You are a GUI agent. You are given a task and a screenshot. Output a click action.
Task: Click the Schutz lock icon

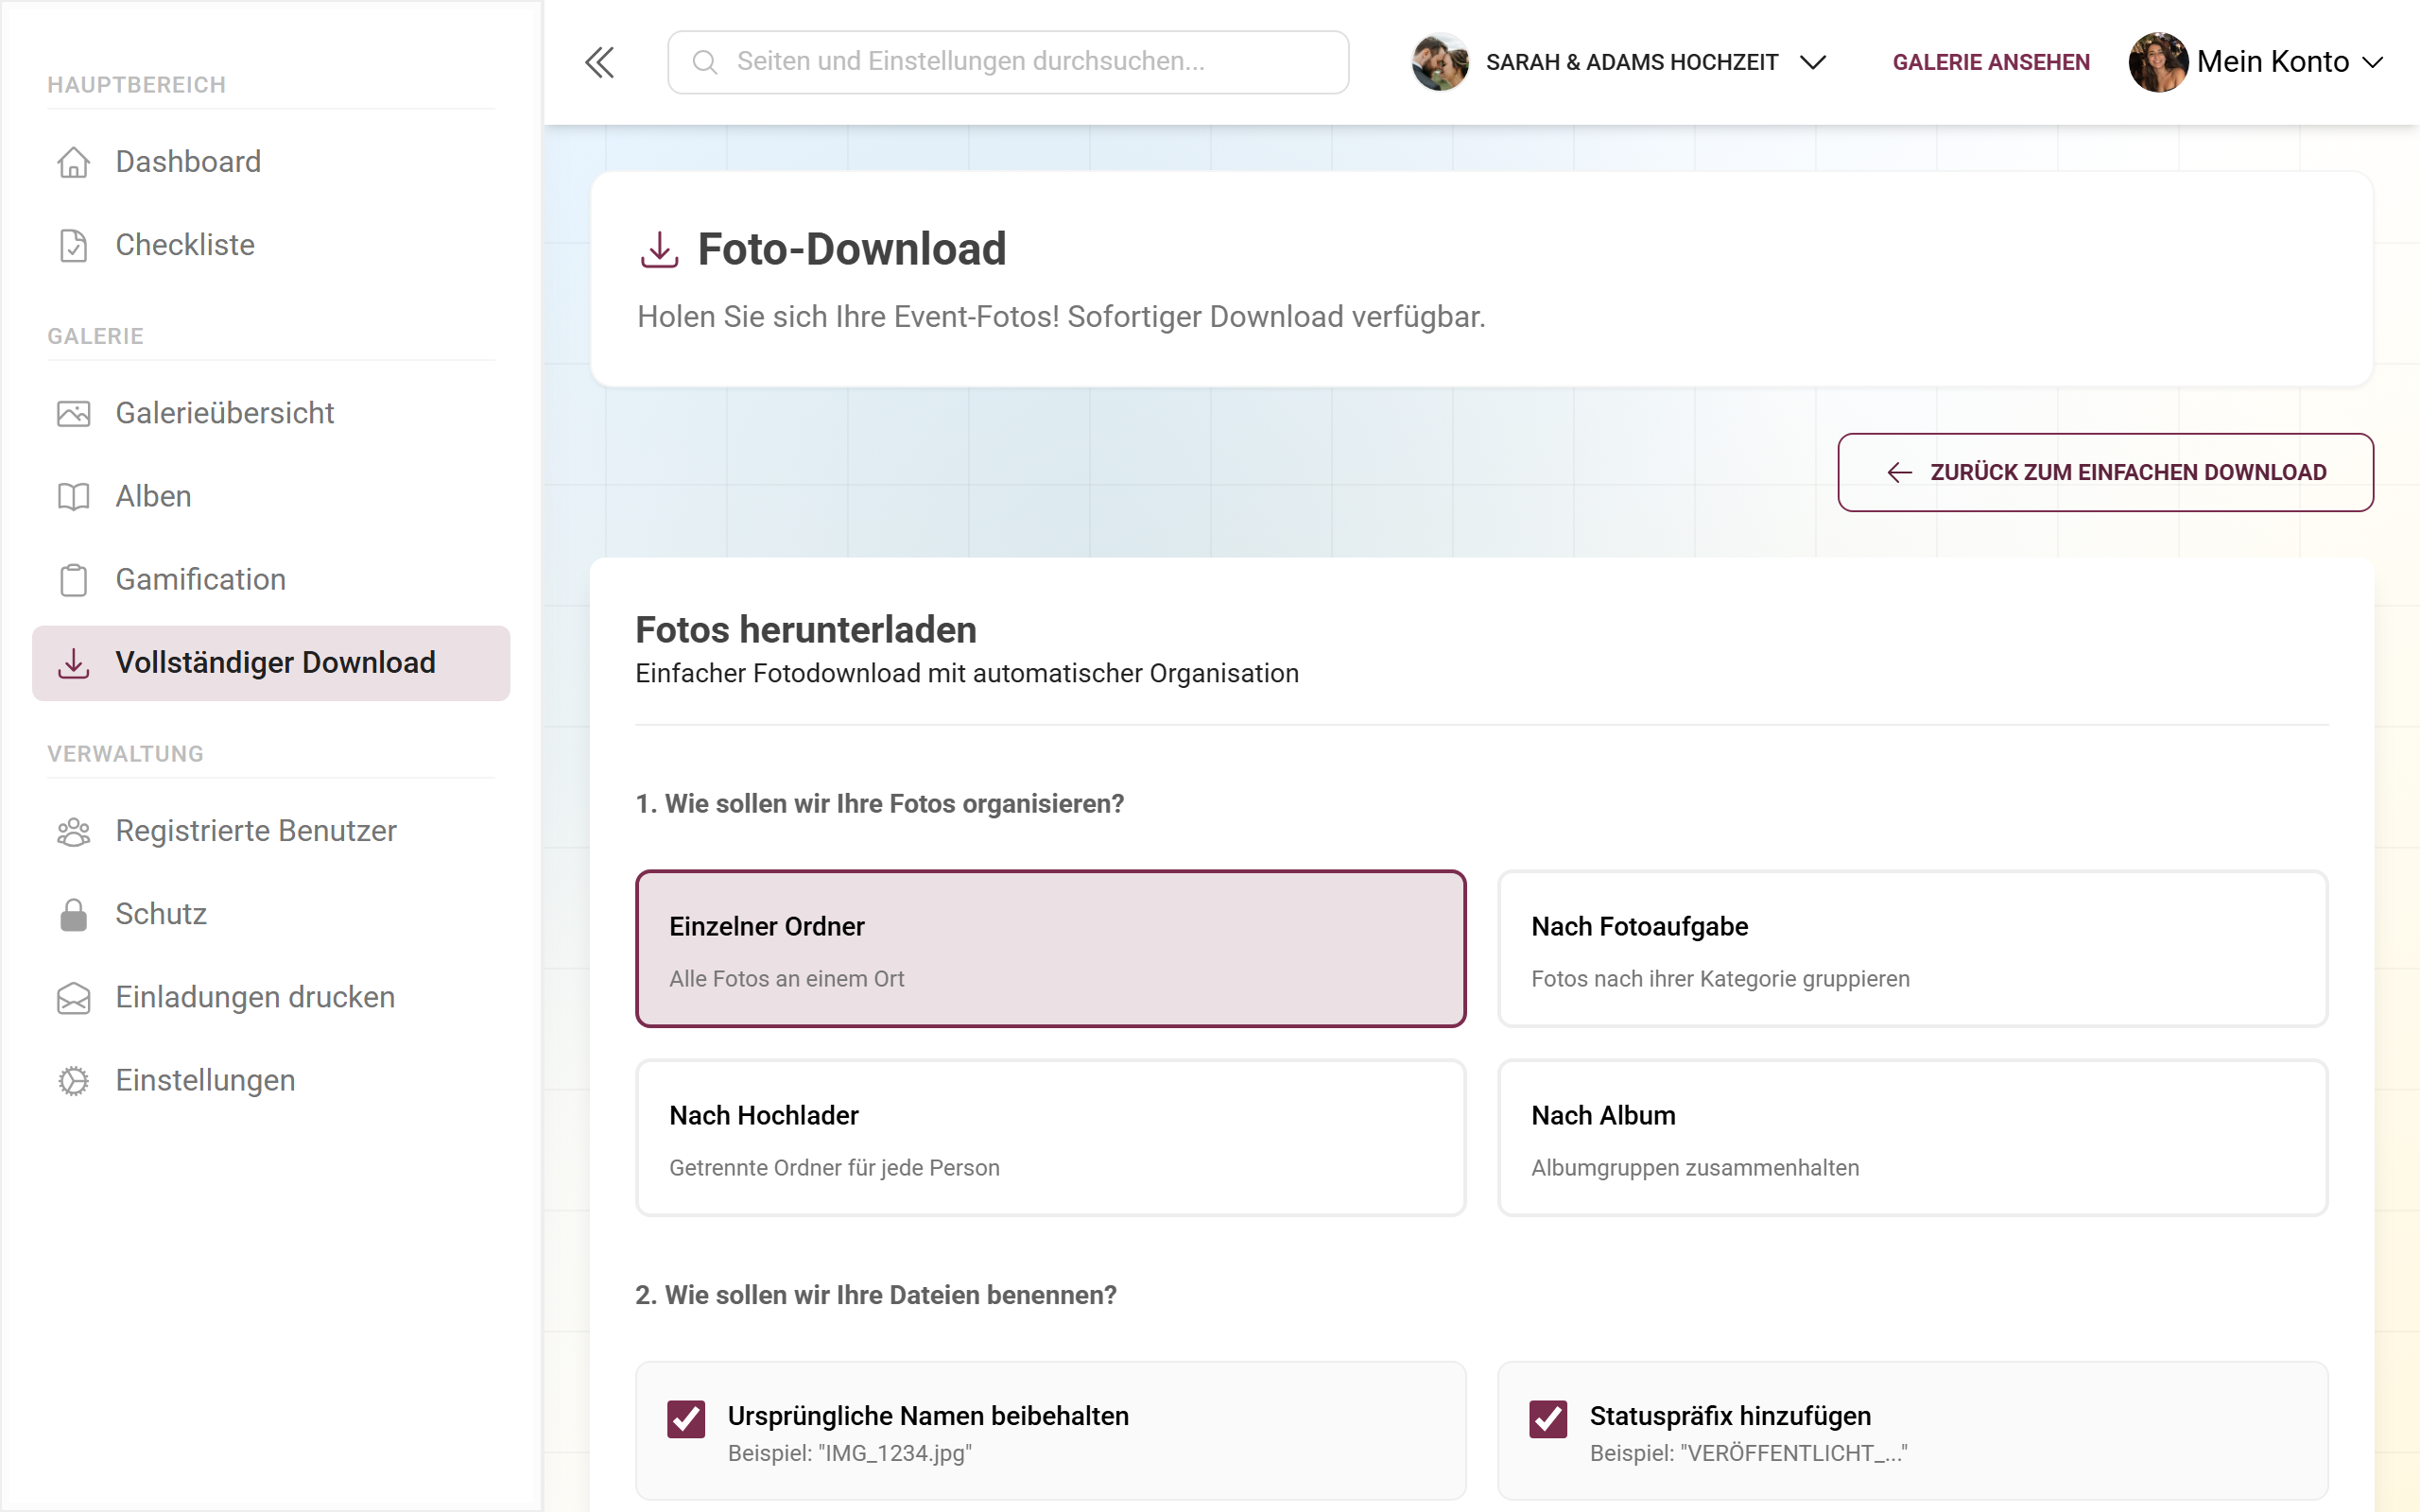[x=73, y=914]
